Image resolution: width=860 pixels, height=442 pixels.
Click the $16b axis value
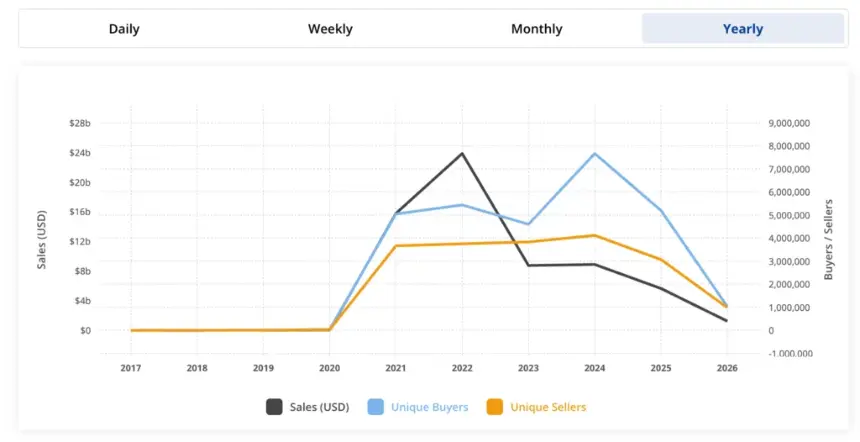[80, 212]
